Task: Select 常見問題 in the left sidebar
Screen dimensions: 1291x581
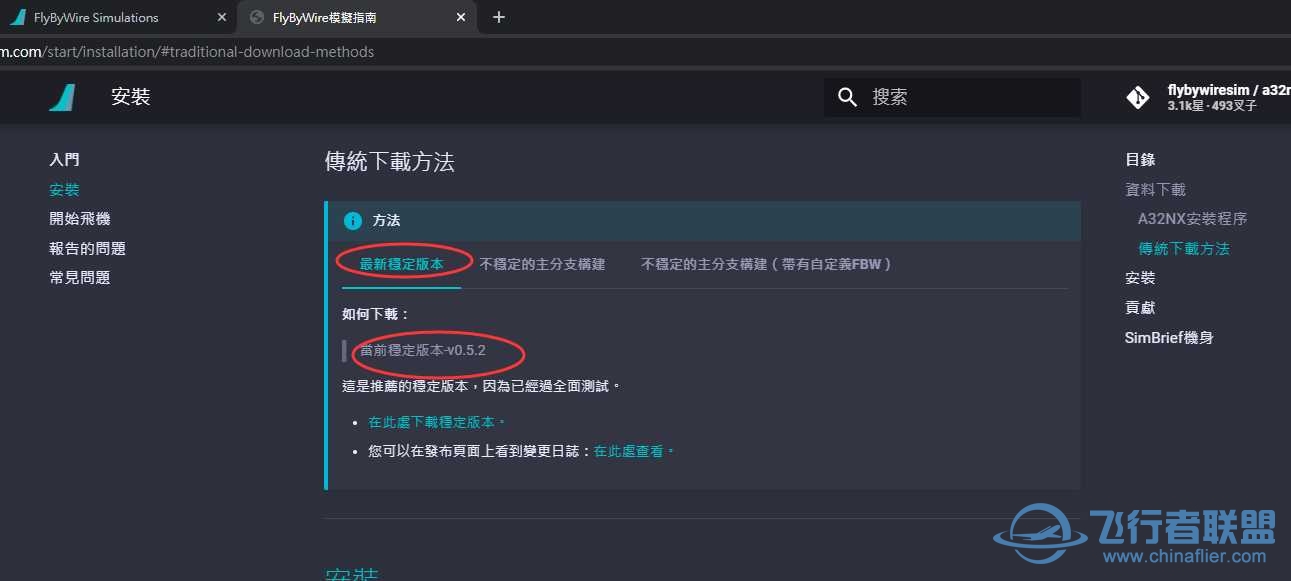Action: click(x=80, y=277)
